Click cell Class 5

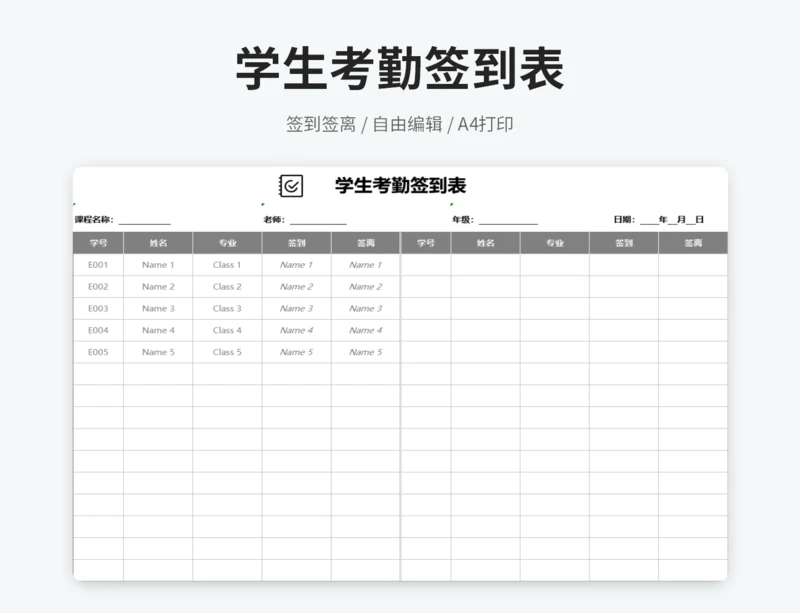click(x=227, y=352)
